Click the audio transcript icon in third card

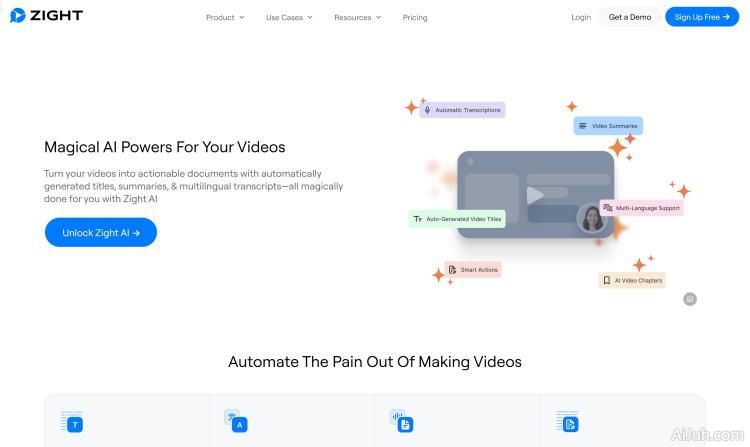[x=403, y=424]
